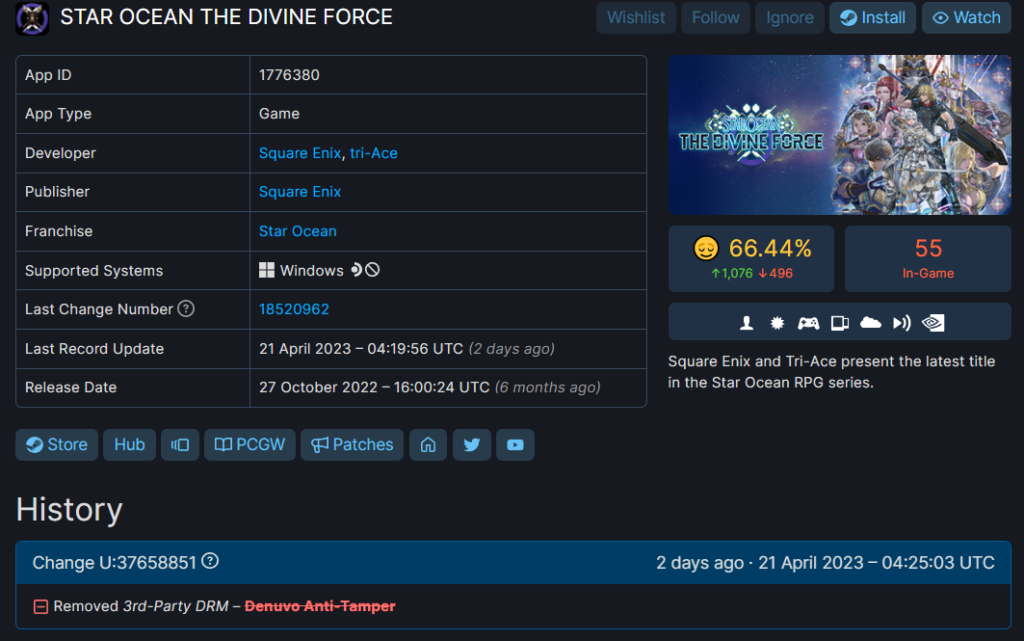Click help icon next to Change U:37658851
Screen dimensions: 1024x641
click(x=210, y=561)
